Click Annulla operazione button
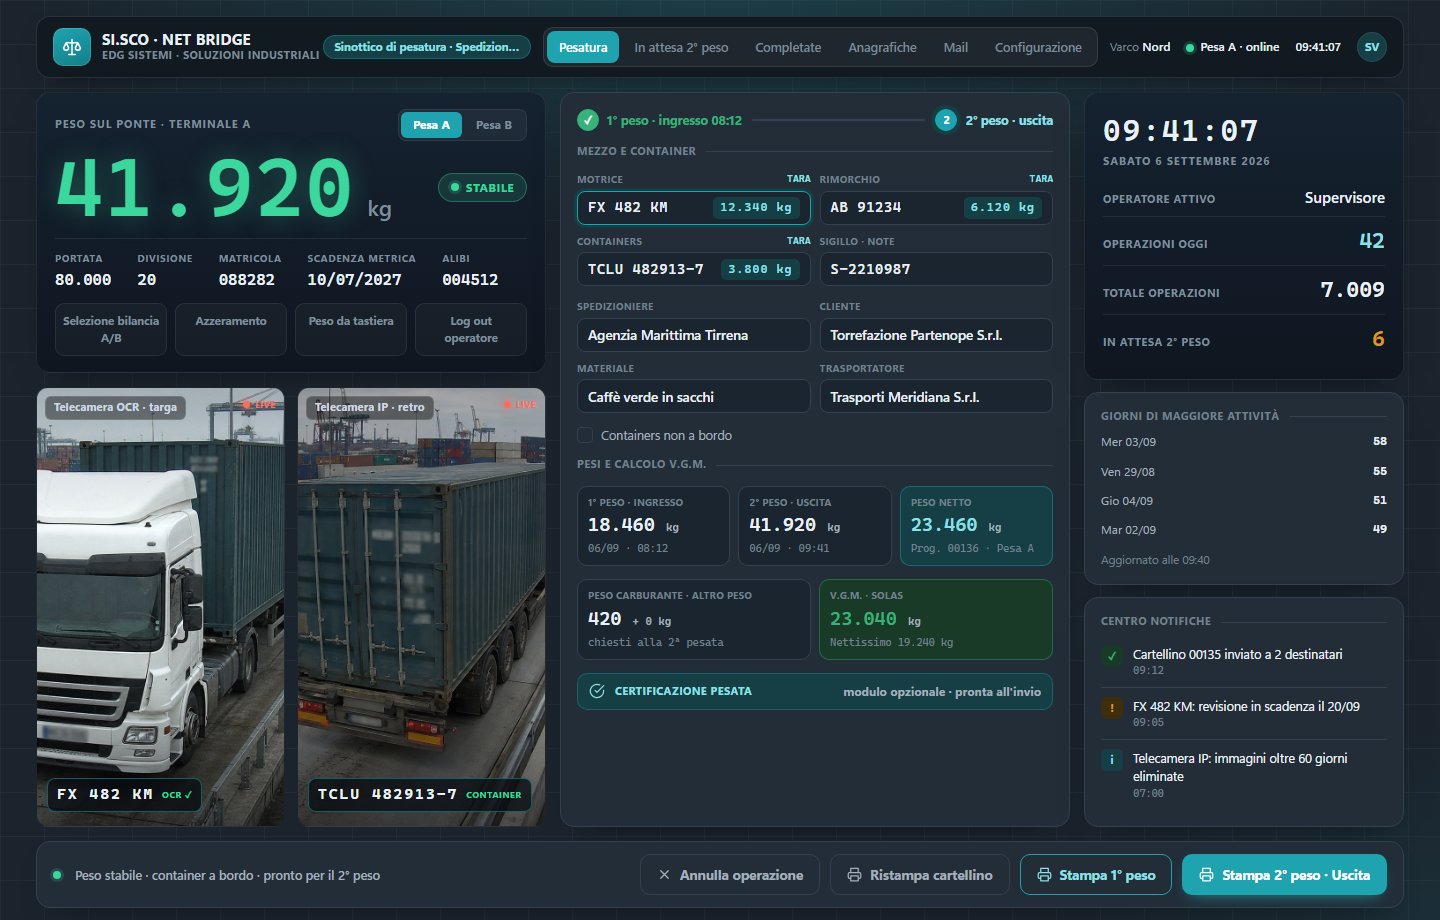The image size is (1440, 920). [730, 875]
